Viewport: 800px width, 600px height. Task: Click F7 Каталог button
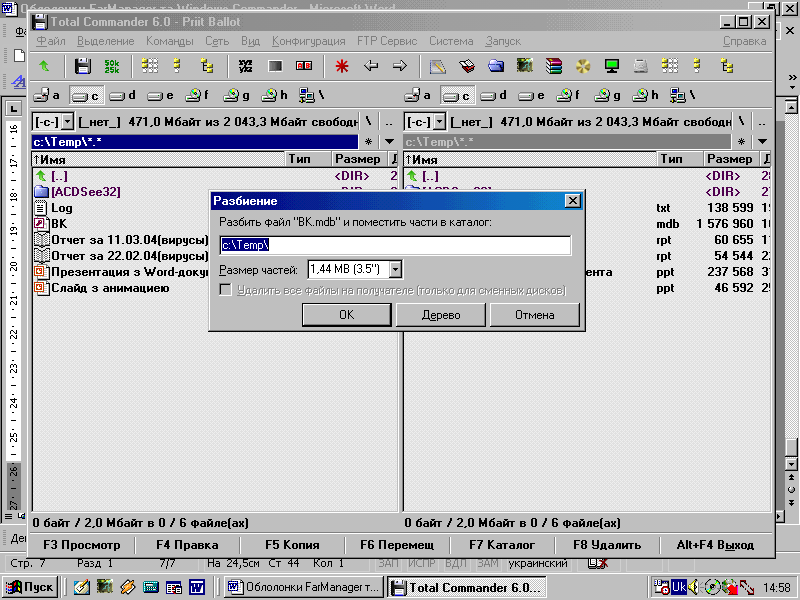coord(502,545)
